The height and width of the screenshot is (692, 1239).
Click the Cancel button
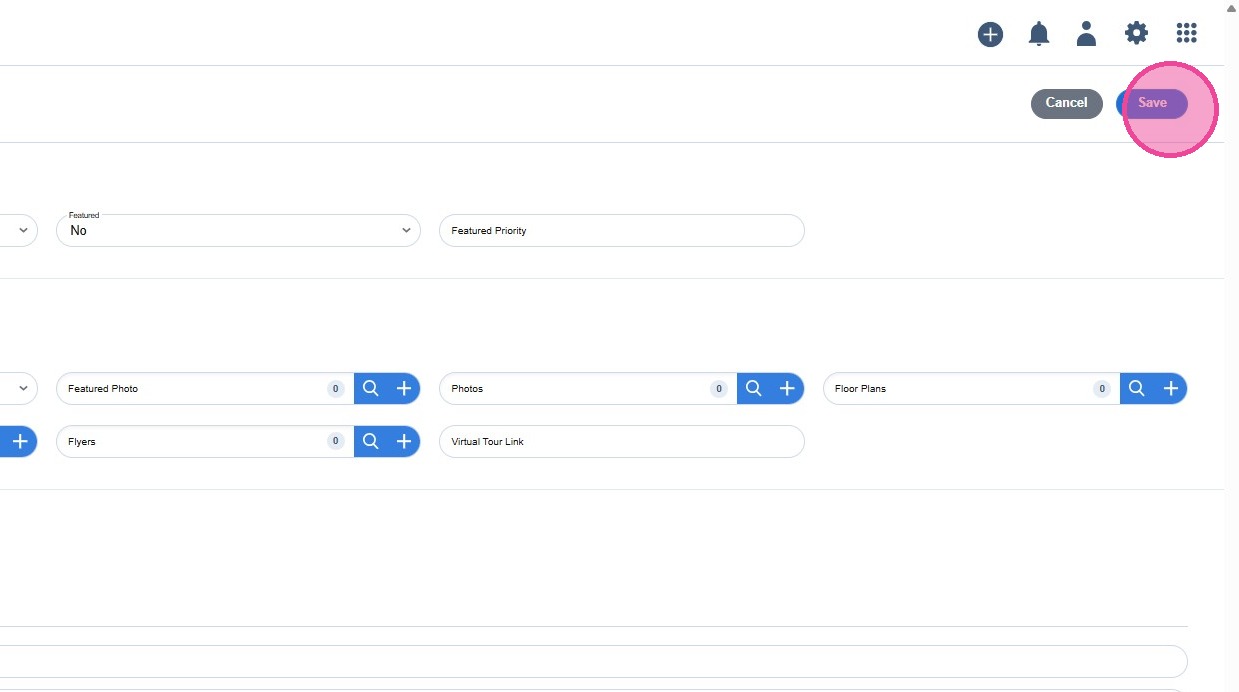coord(1067,103)
